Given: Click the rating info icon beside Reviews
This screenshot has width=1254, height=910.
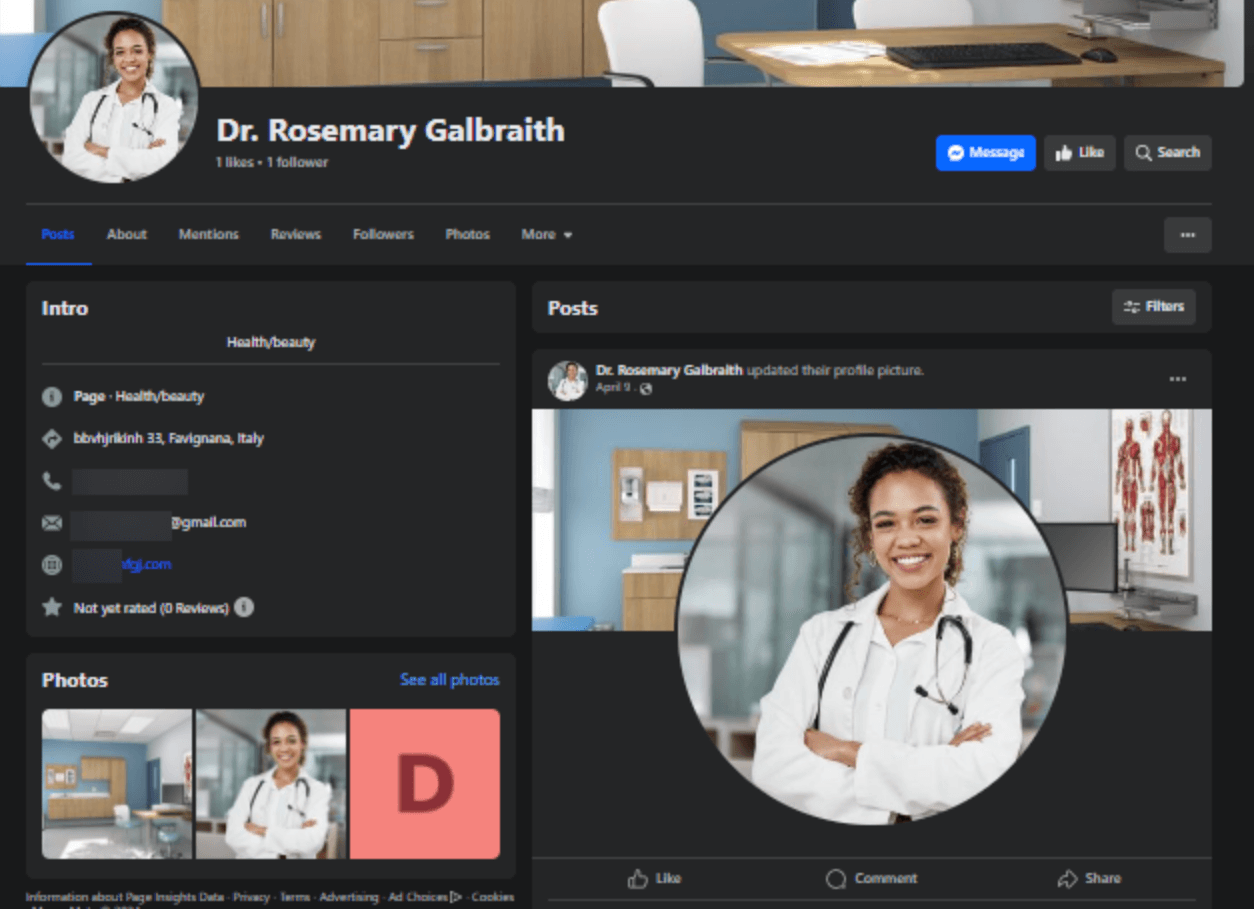Looking at the screenshot, I should tap(244, 607).
